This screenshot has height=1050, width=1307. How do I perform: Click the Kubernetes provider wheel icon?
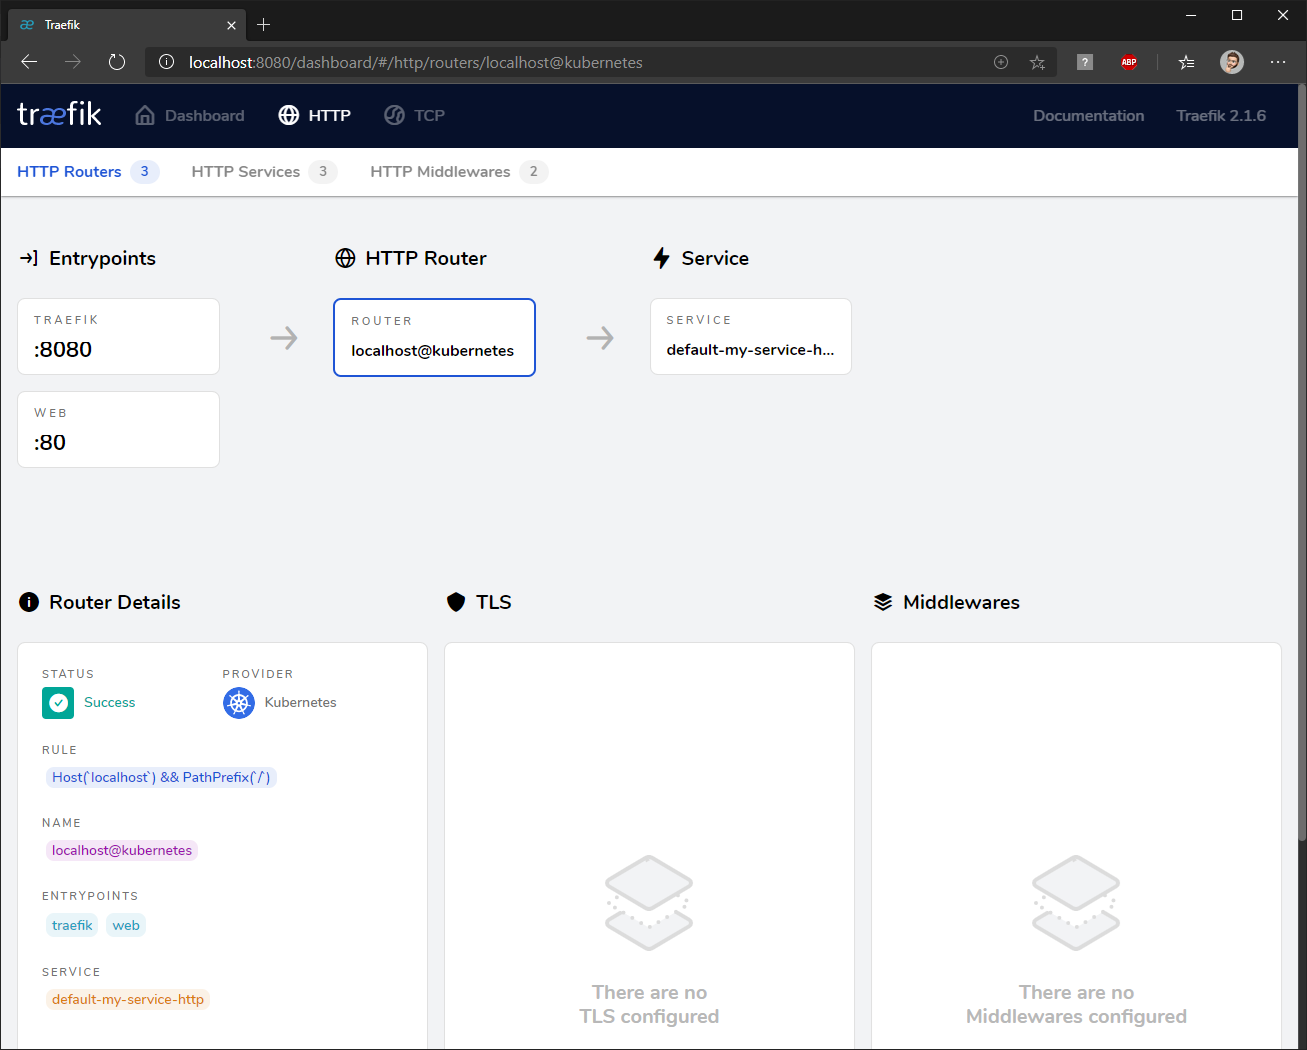coord(239,703)
